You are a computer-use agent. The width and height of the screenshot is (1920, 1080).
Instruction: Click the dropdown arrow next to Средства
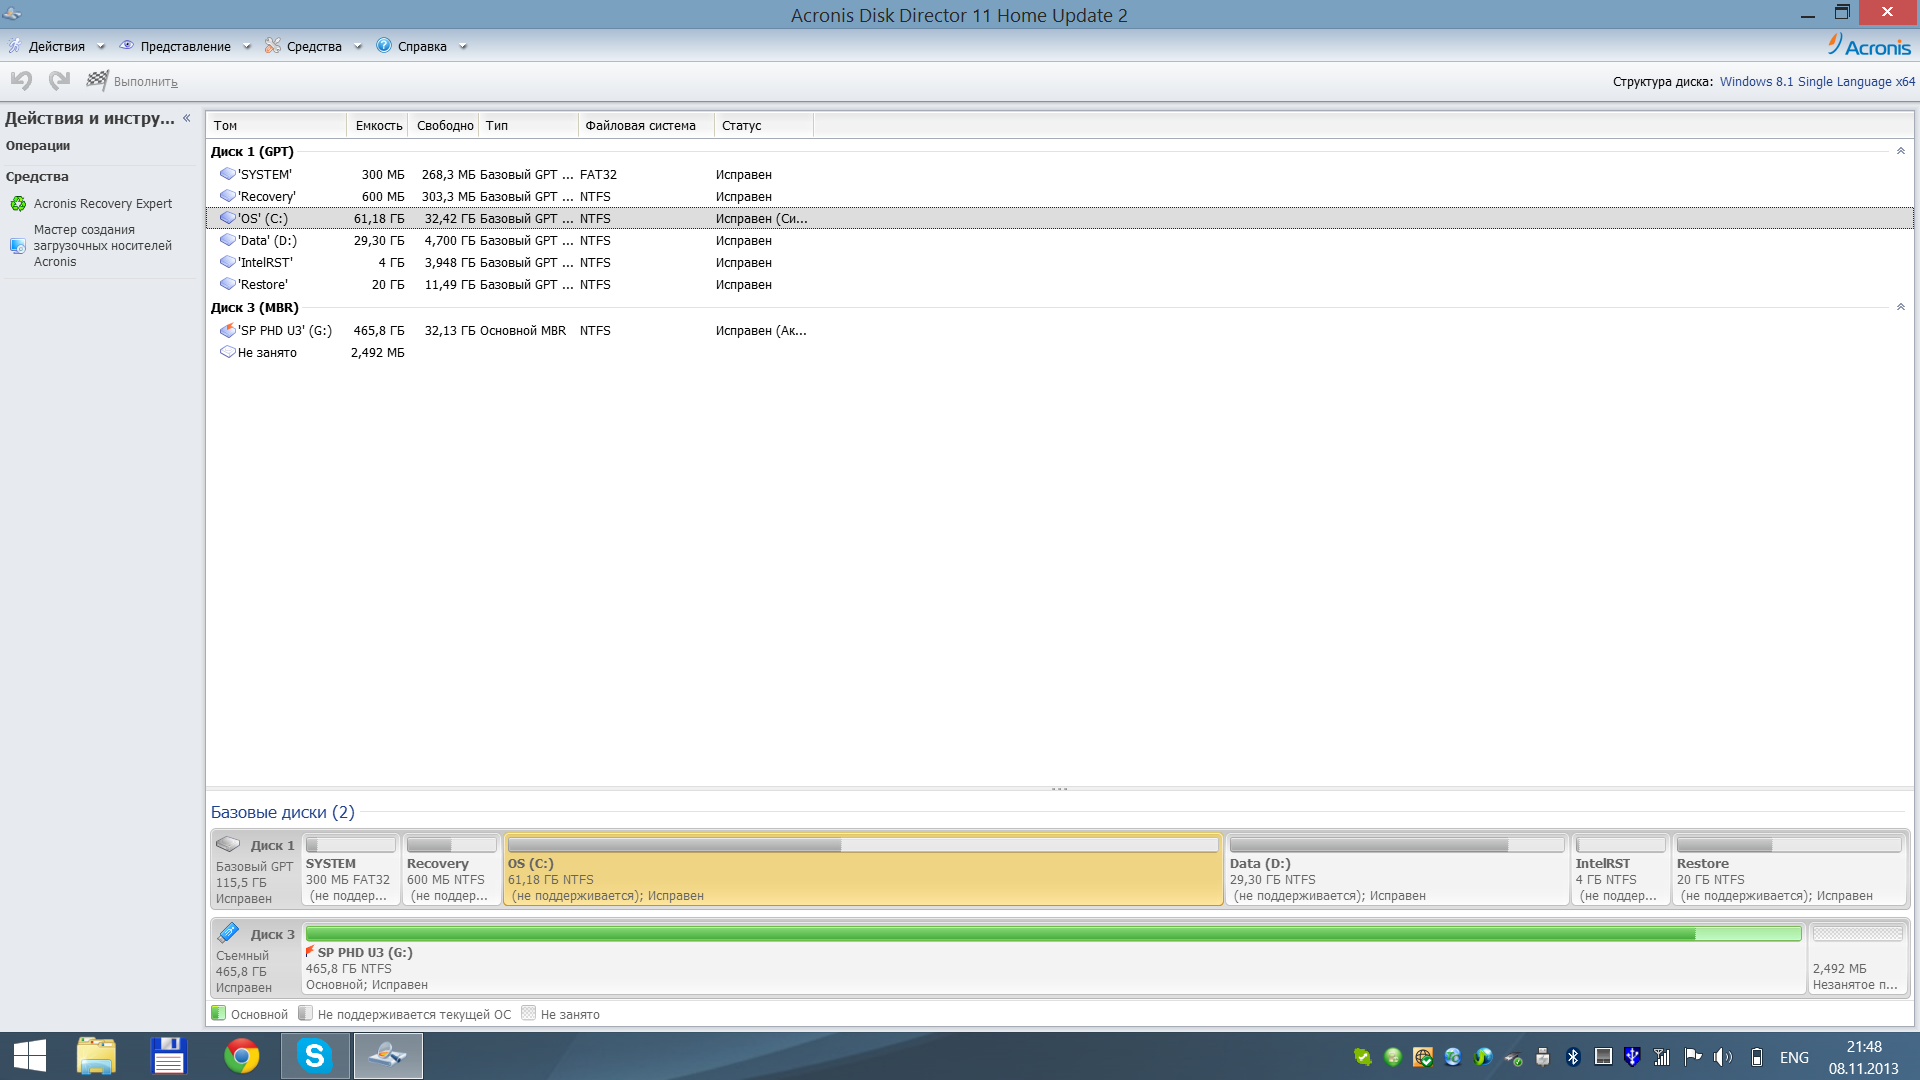coord(358,47)
